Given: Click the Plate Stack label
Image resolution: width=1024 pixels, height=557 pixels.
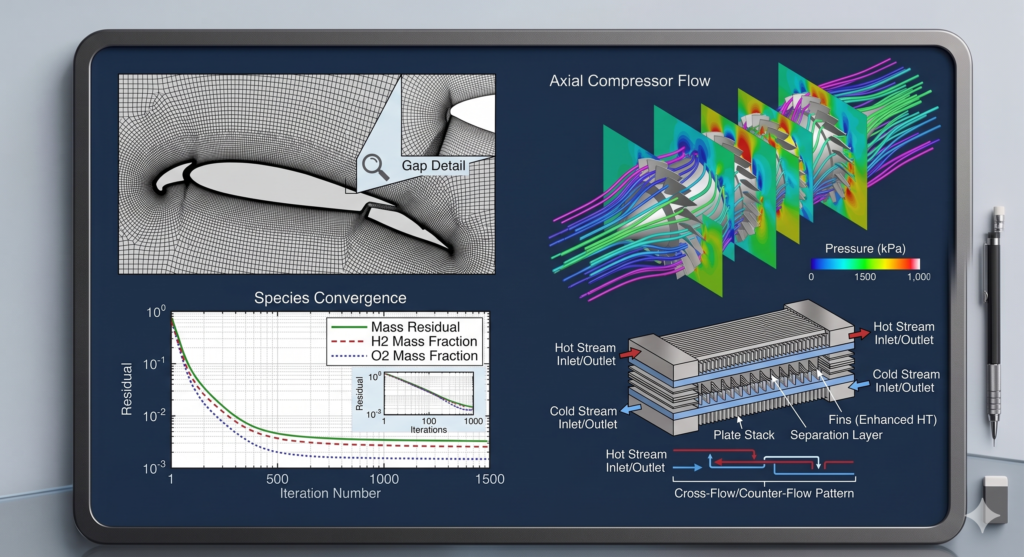Looking at the screenshot, I should click(743, 435).
